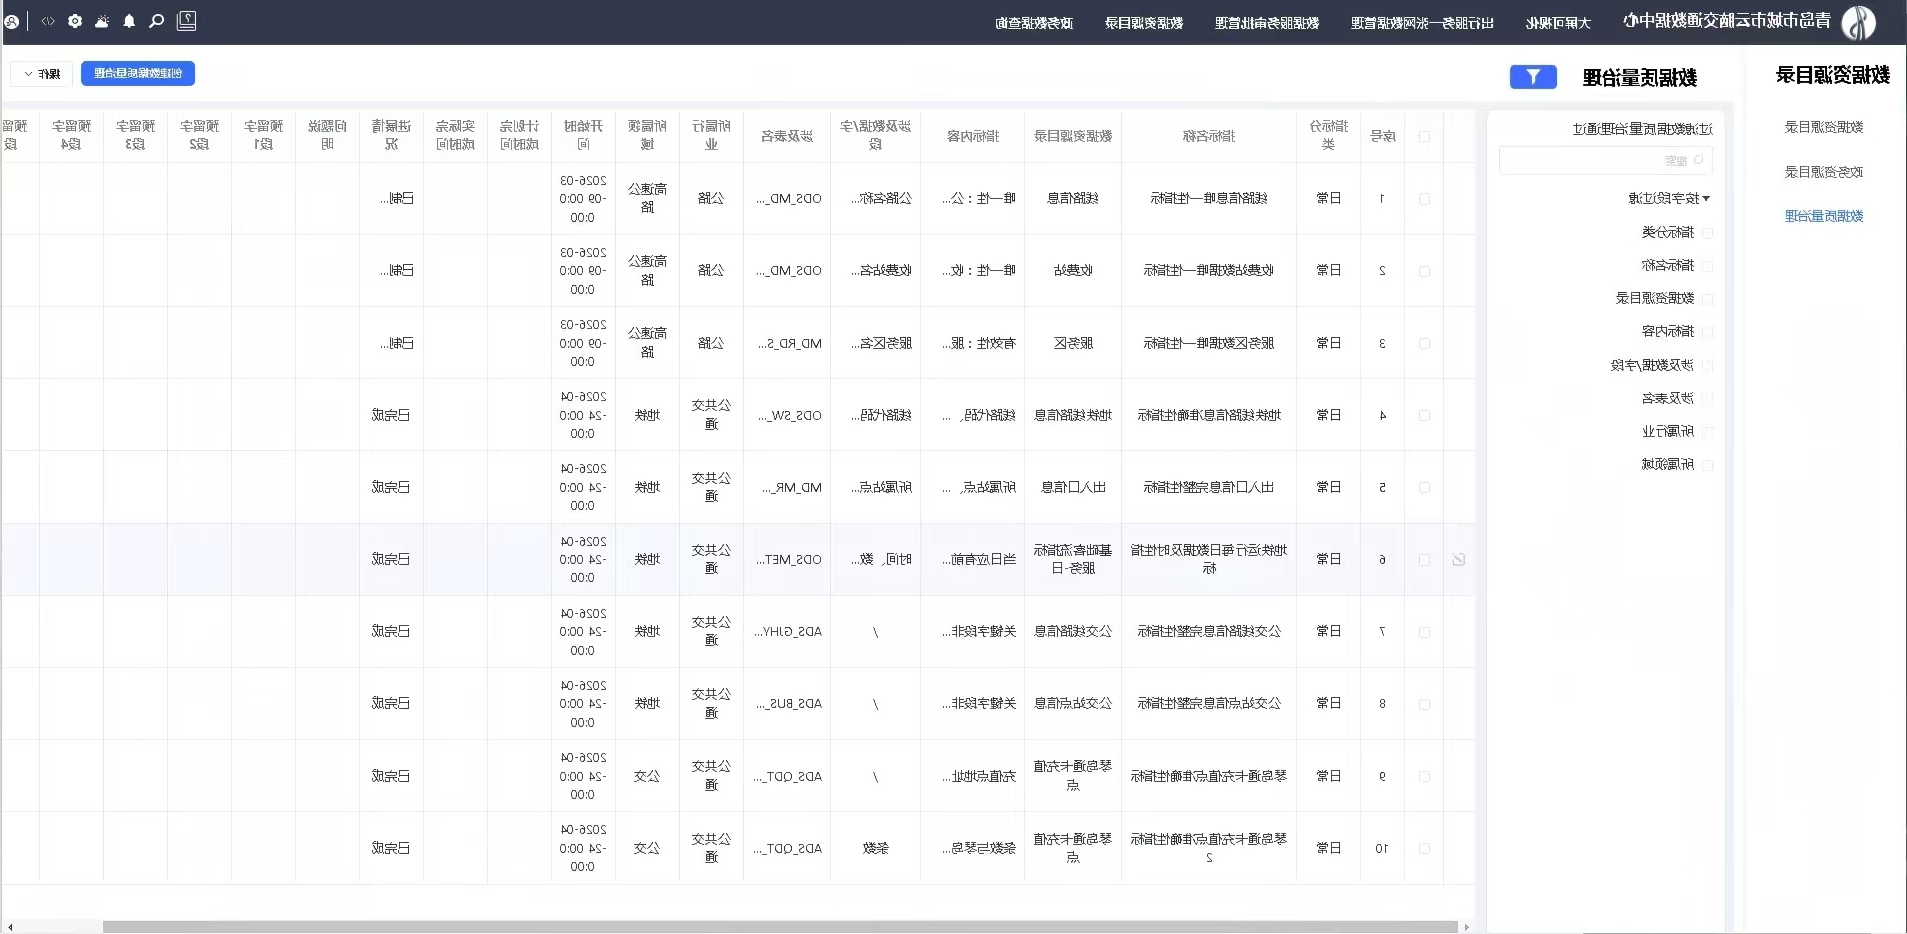1907x934 pixels.
Task: Enable the 所属行业 filter checkbox in filter panel
Action: (1707, 431)
